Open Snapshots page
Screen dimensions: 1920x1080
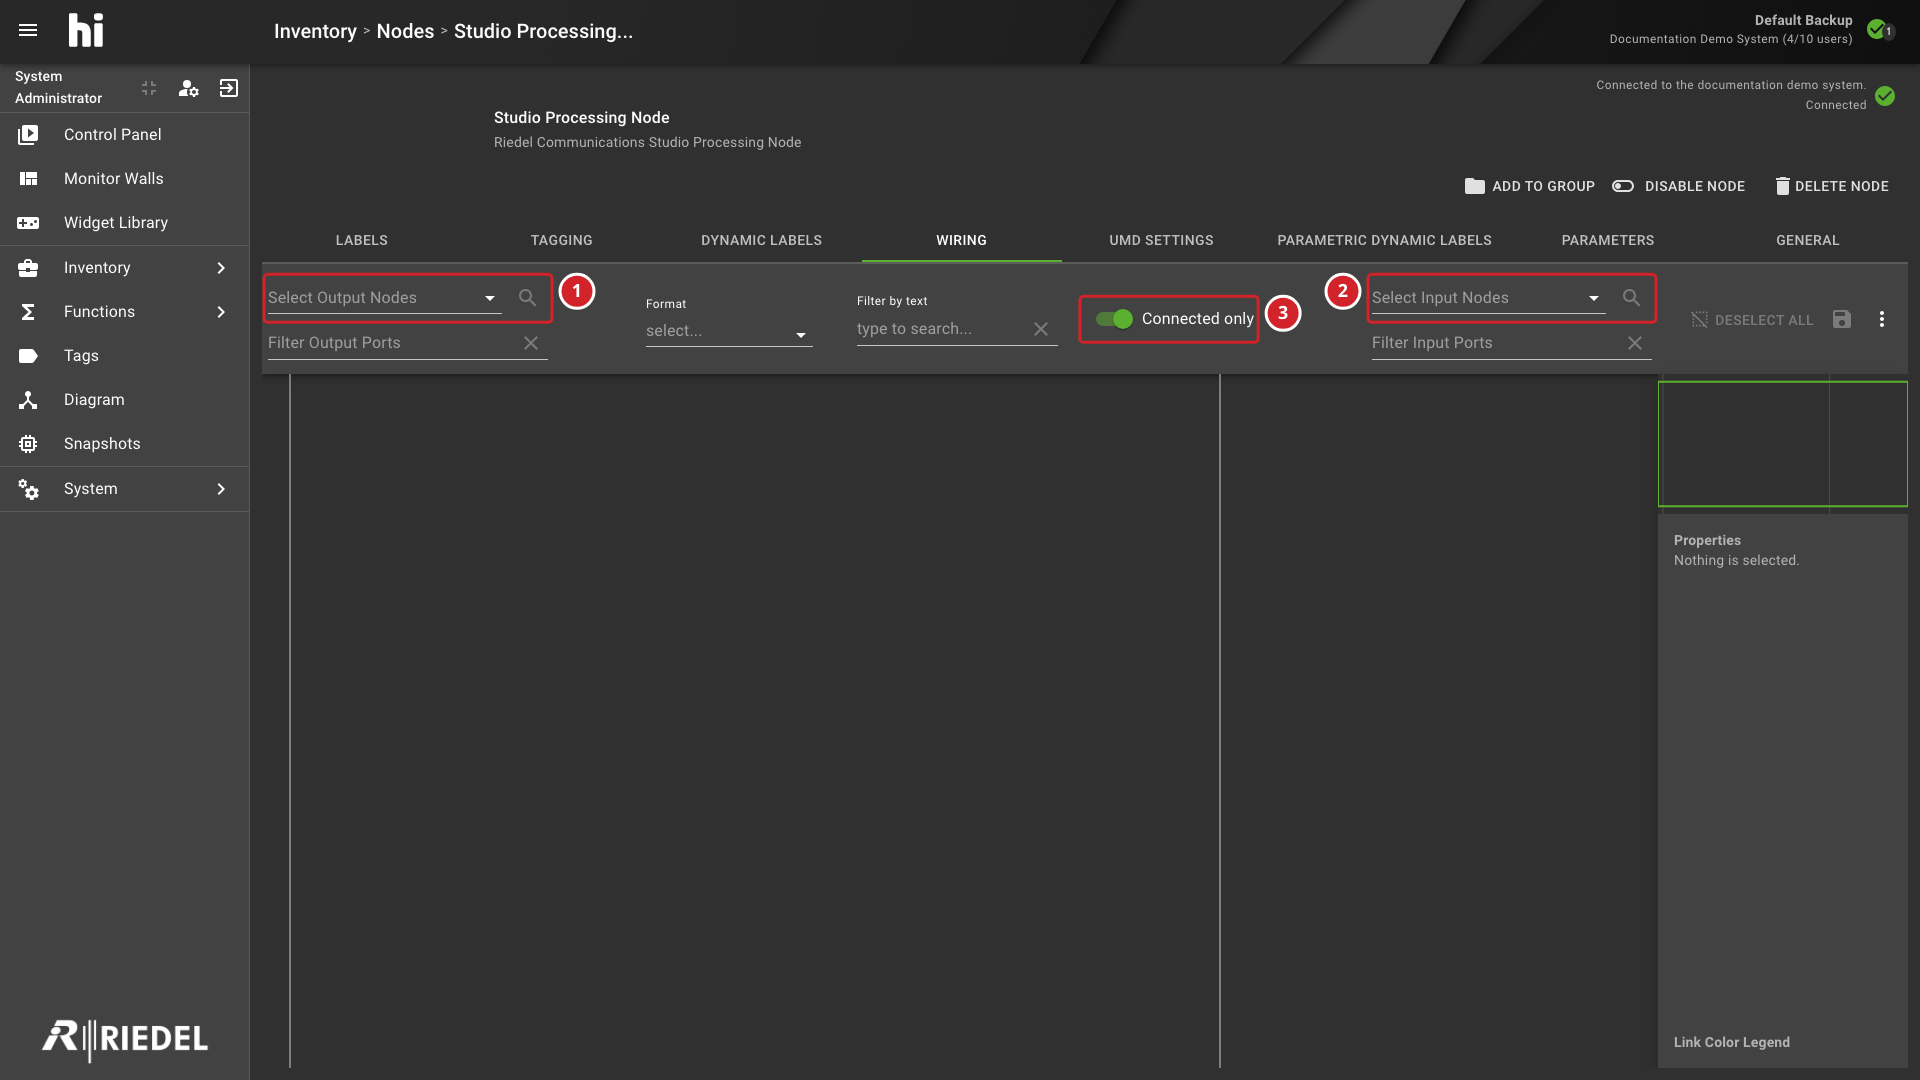[125, 443]
